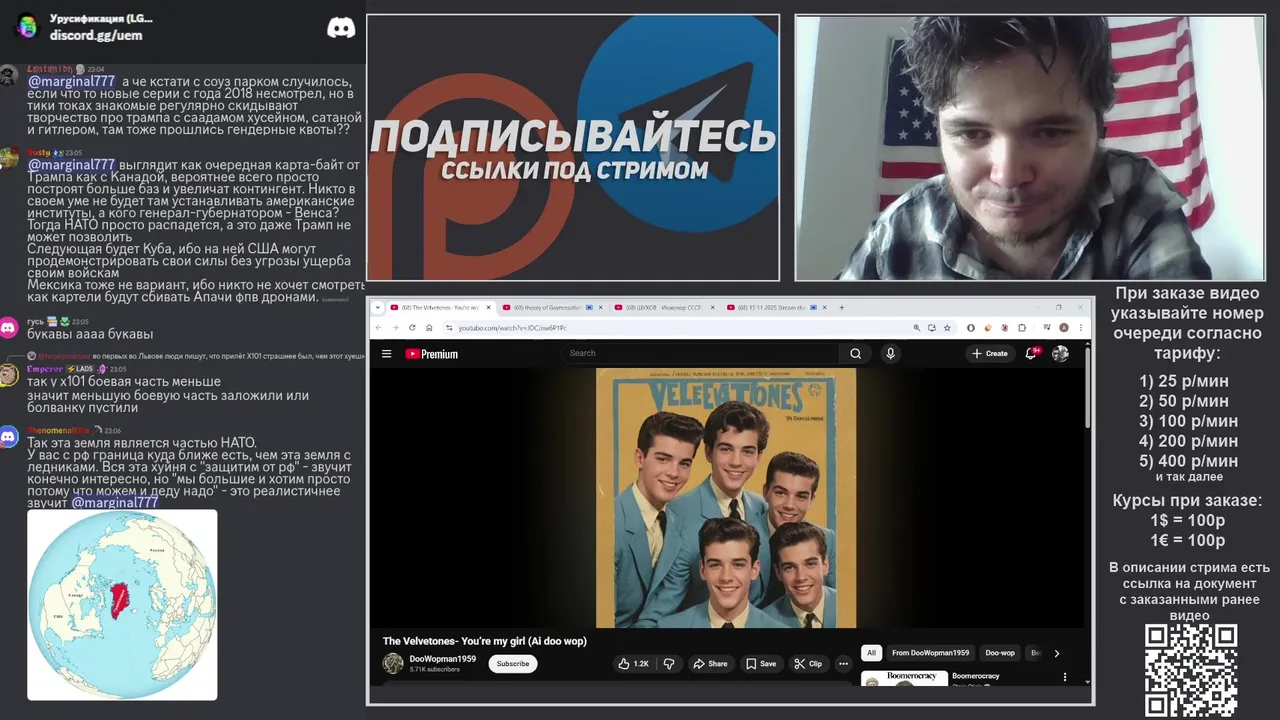Click inside the YouTube search field
This screenshot has width=1280, height=720.
click(700, 353)
